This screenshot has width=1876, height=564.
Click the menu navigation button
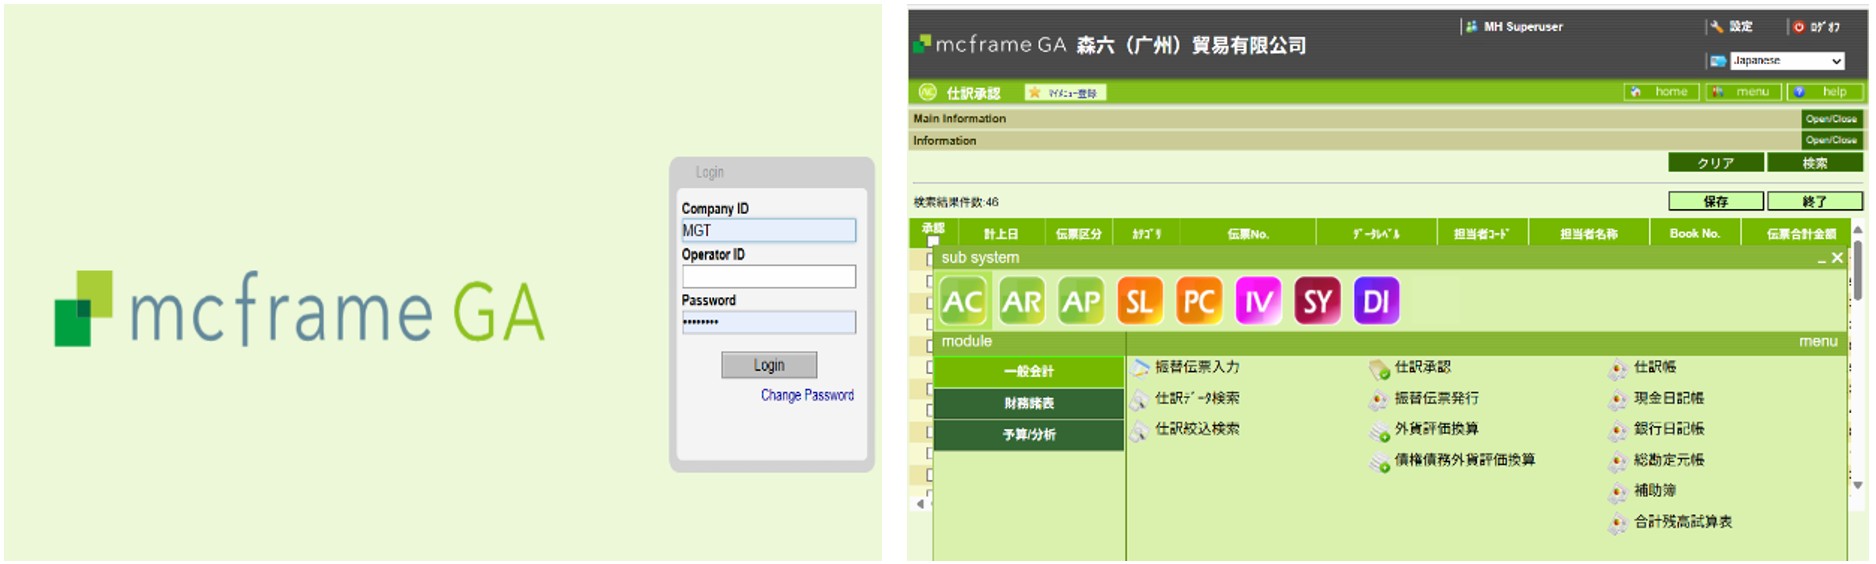click(x=1743, y=92)
